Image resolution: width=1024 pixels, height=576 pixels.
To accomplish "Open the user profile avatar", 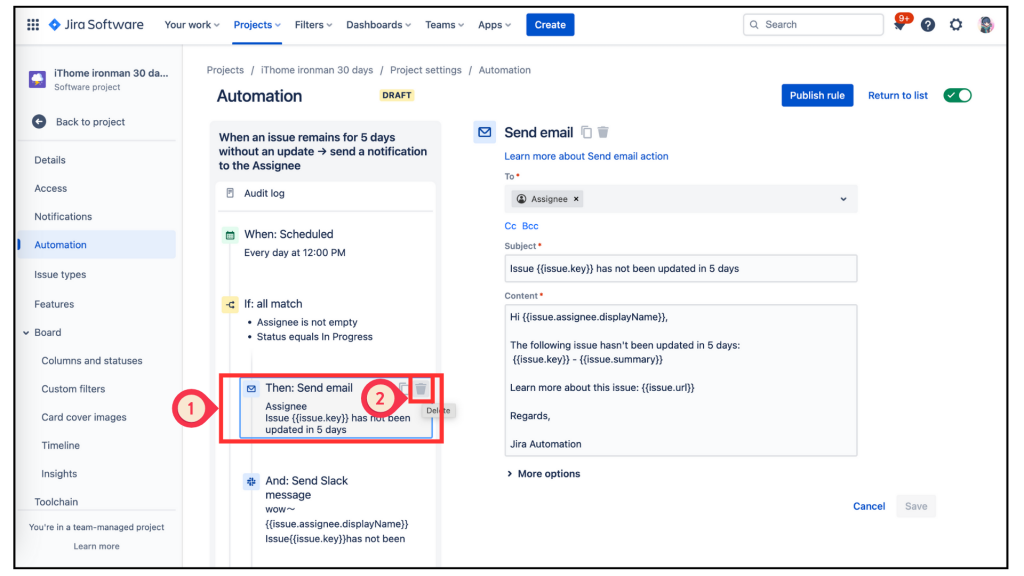I will coord(985,25).
